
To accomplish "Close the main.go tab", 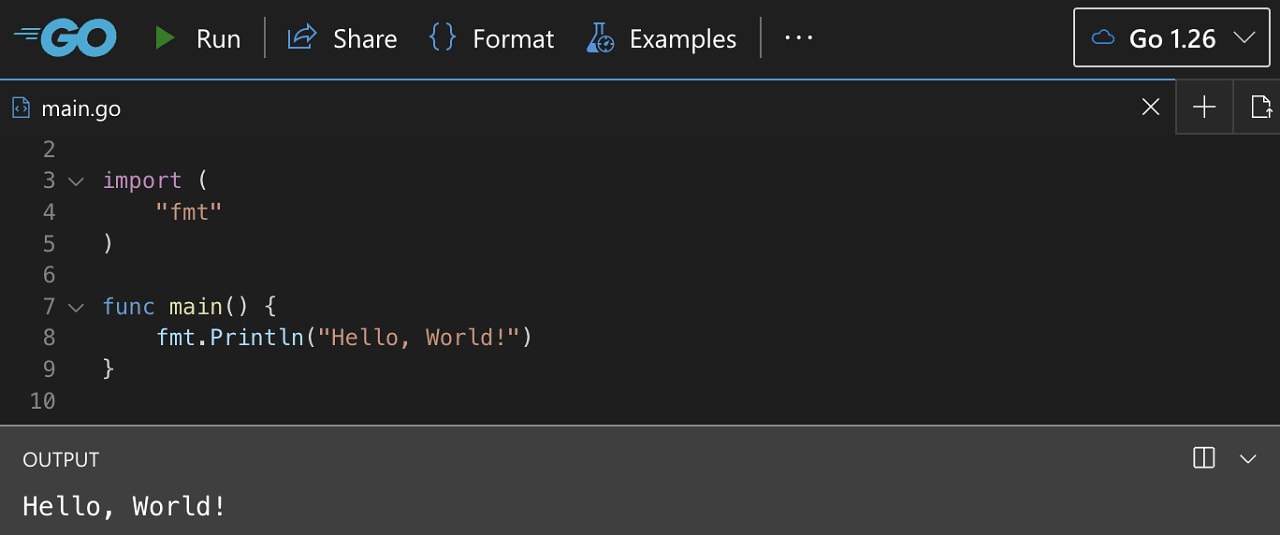I will [x=1151, y=107].
